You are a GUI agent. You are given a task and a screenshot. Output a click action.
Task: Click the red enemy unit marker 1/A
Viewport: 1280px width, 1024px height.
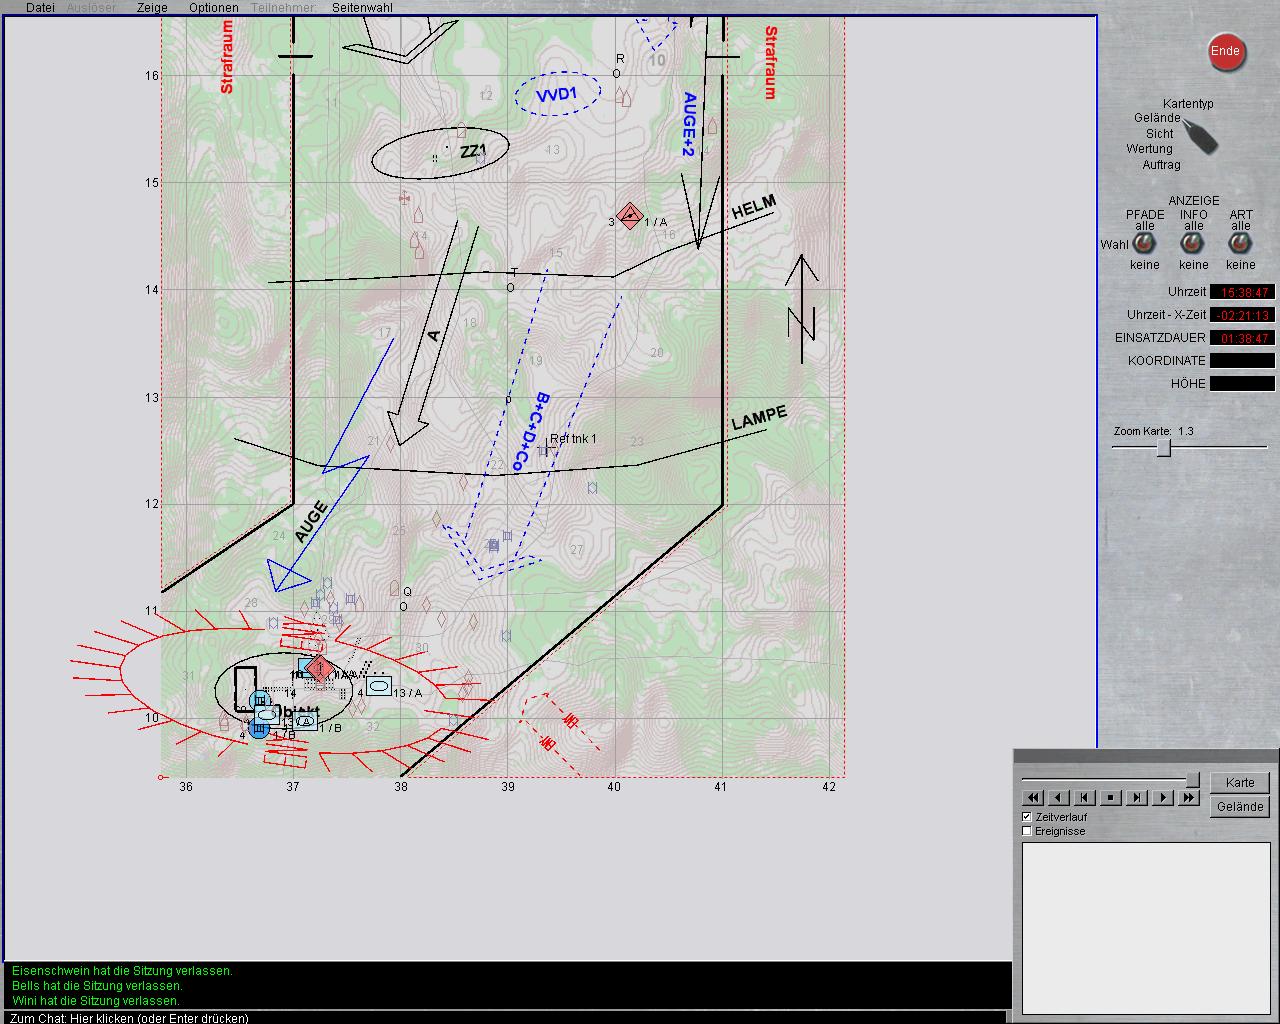tap(629, 216)
